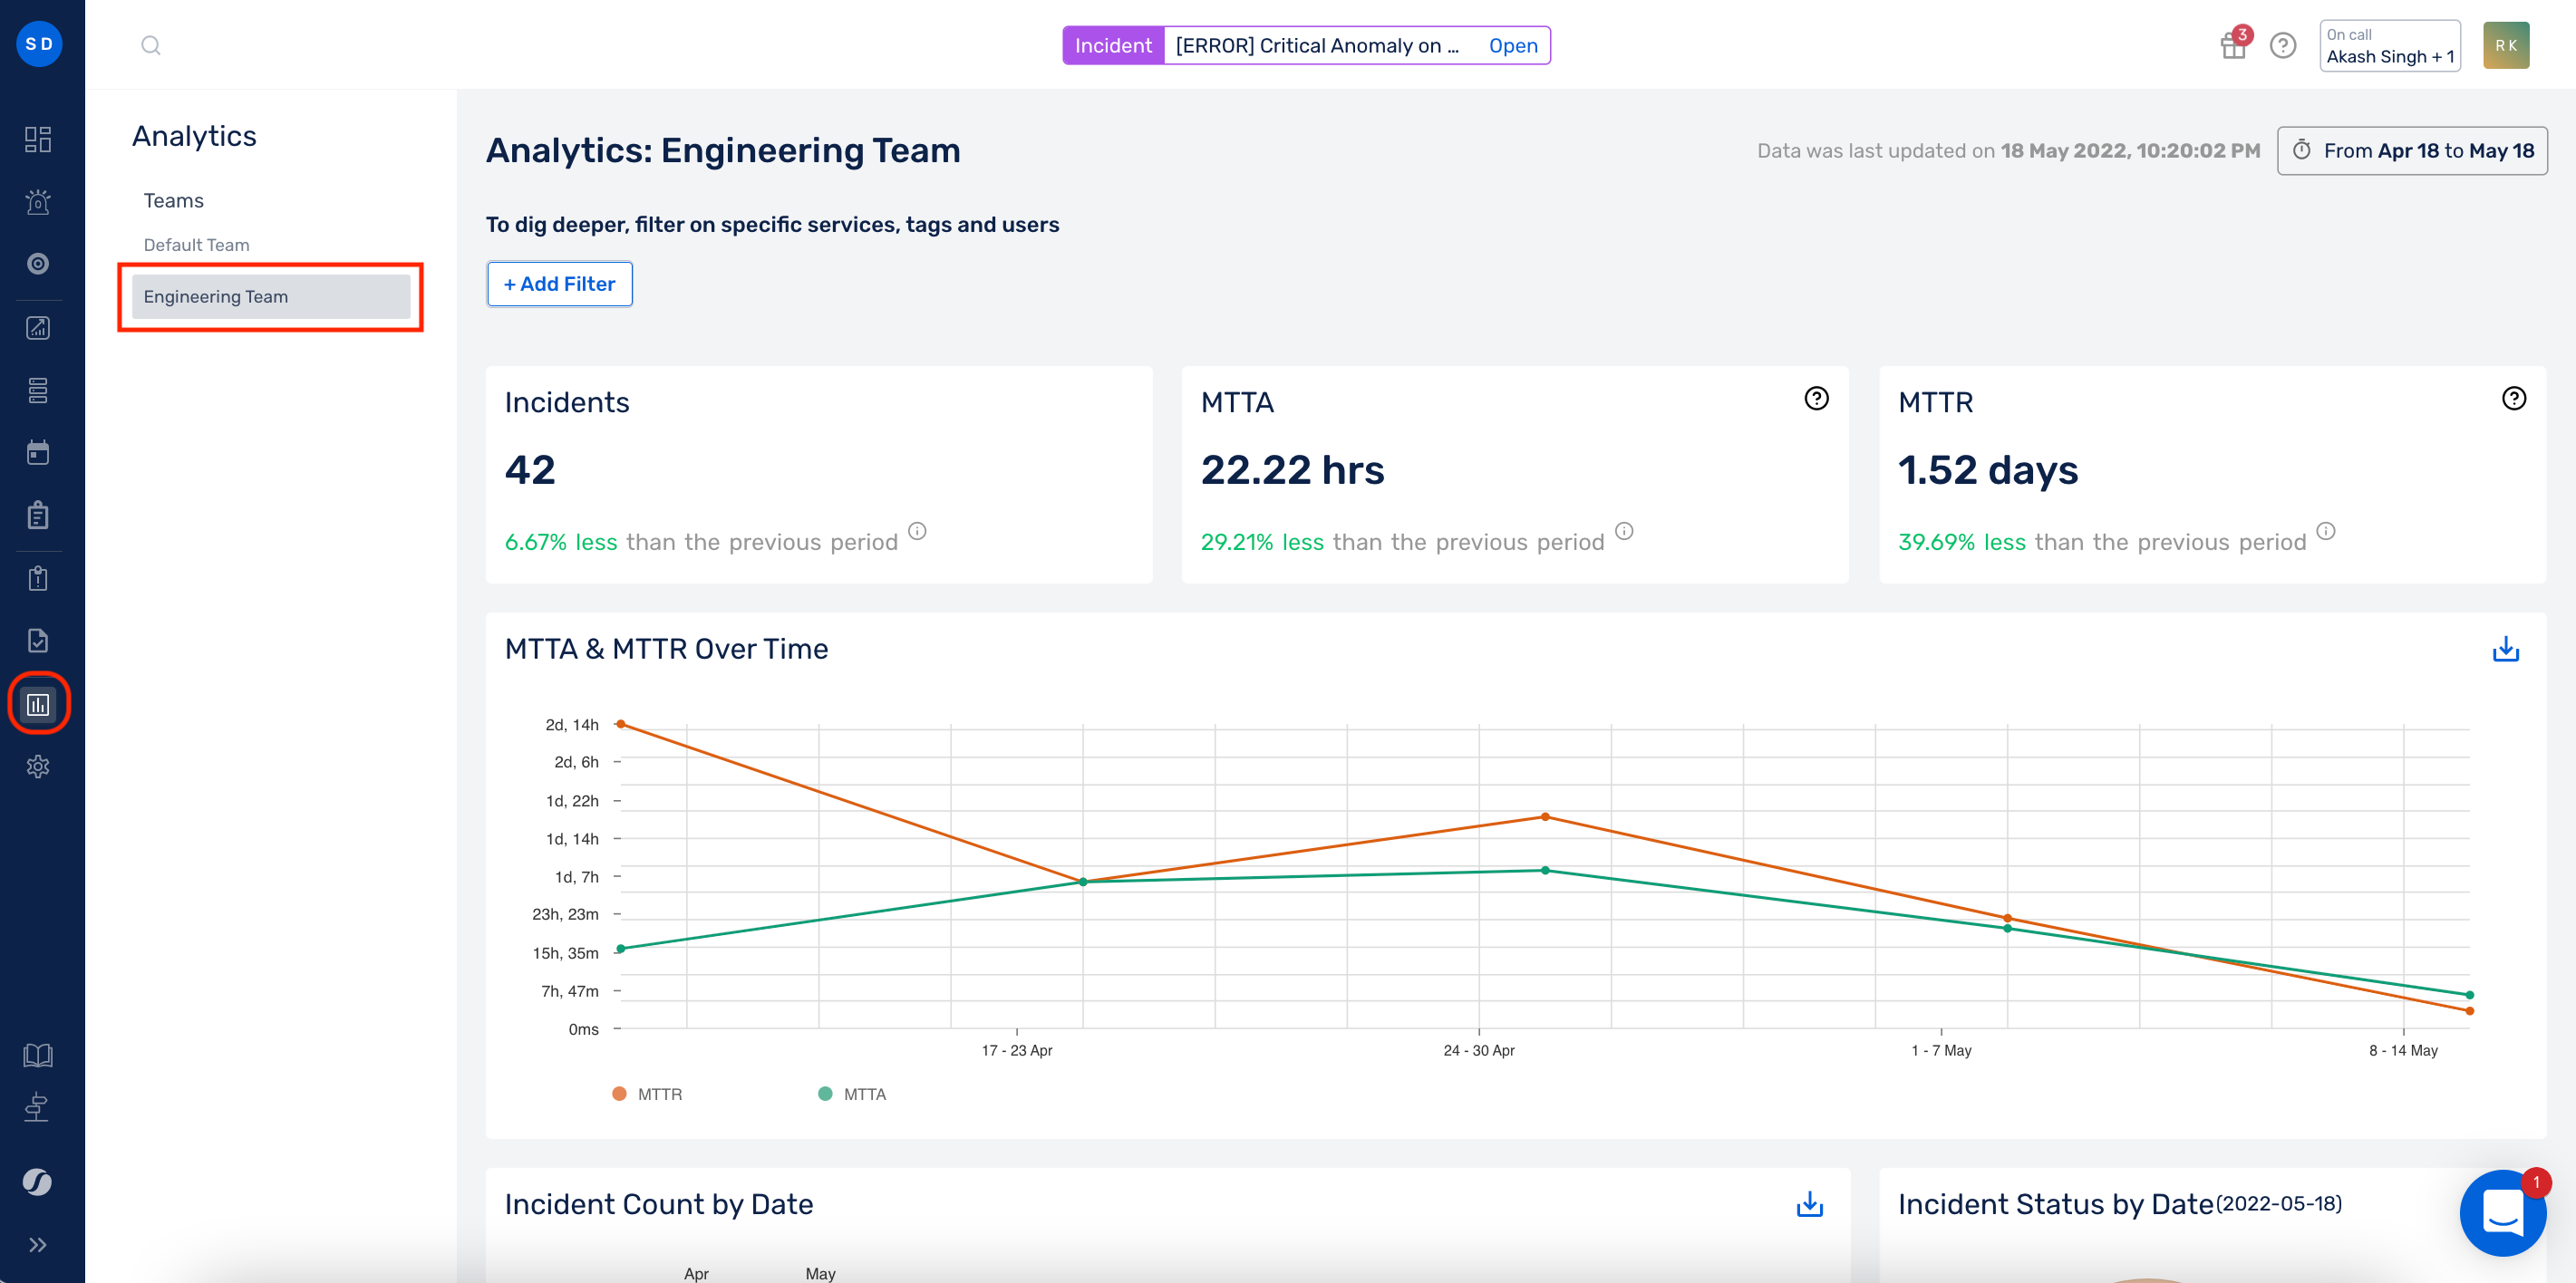Open the Incidents alert icon in sidebar
This screenshot has height=1283, width=2576.
click(x=38, y=202)
